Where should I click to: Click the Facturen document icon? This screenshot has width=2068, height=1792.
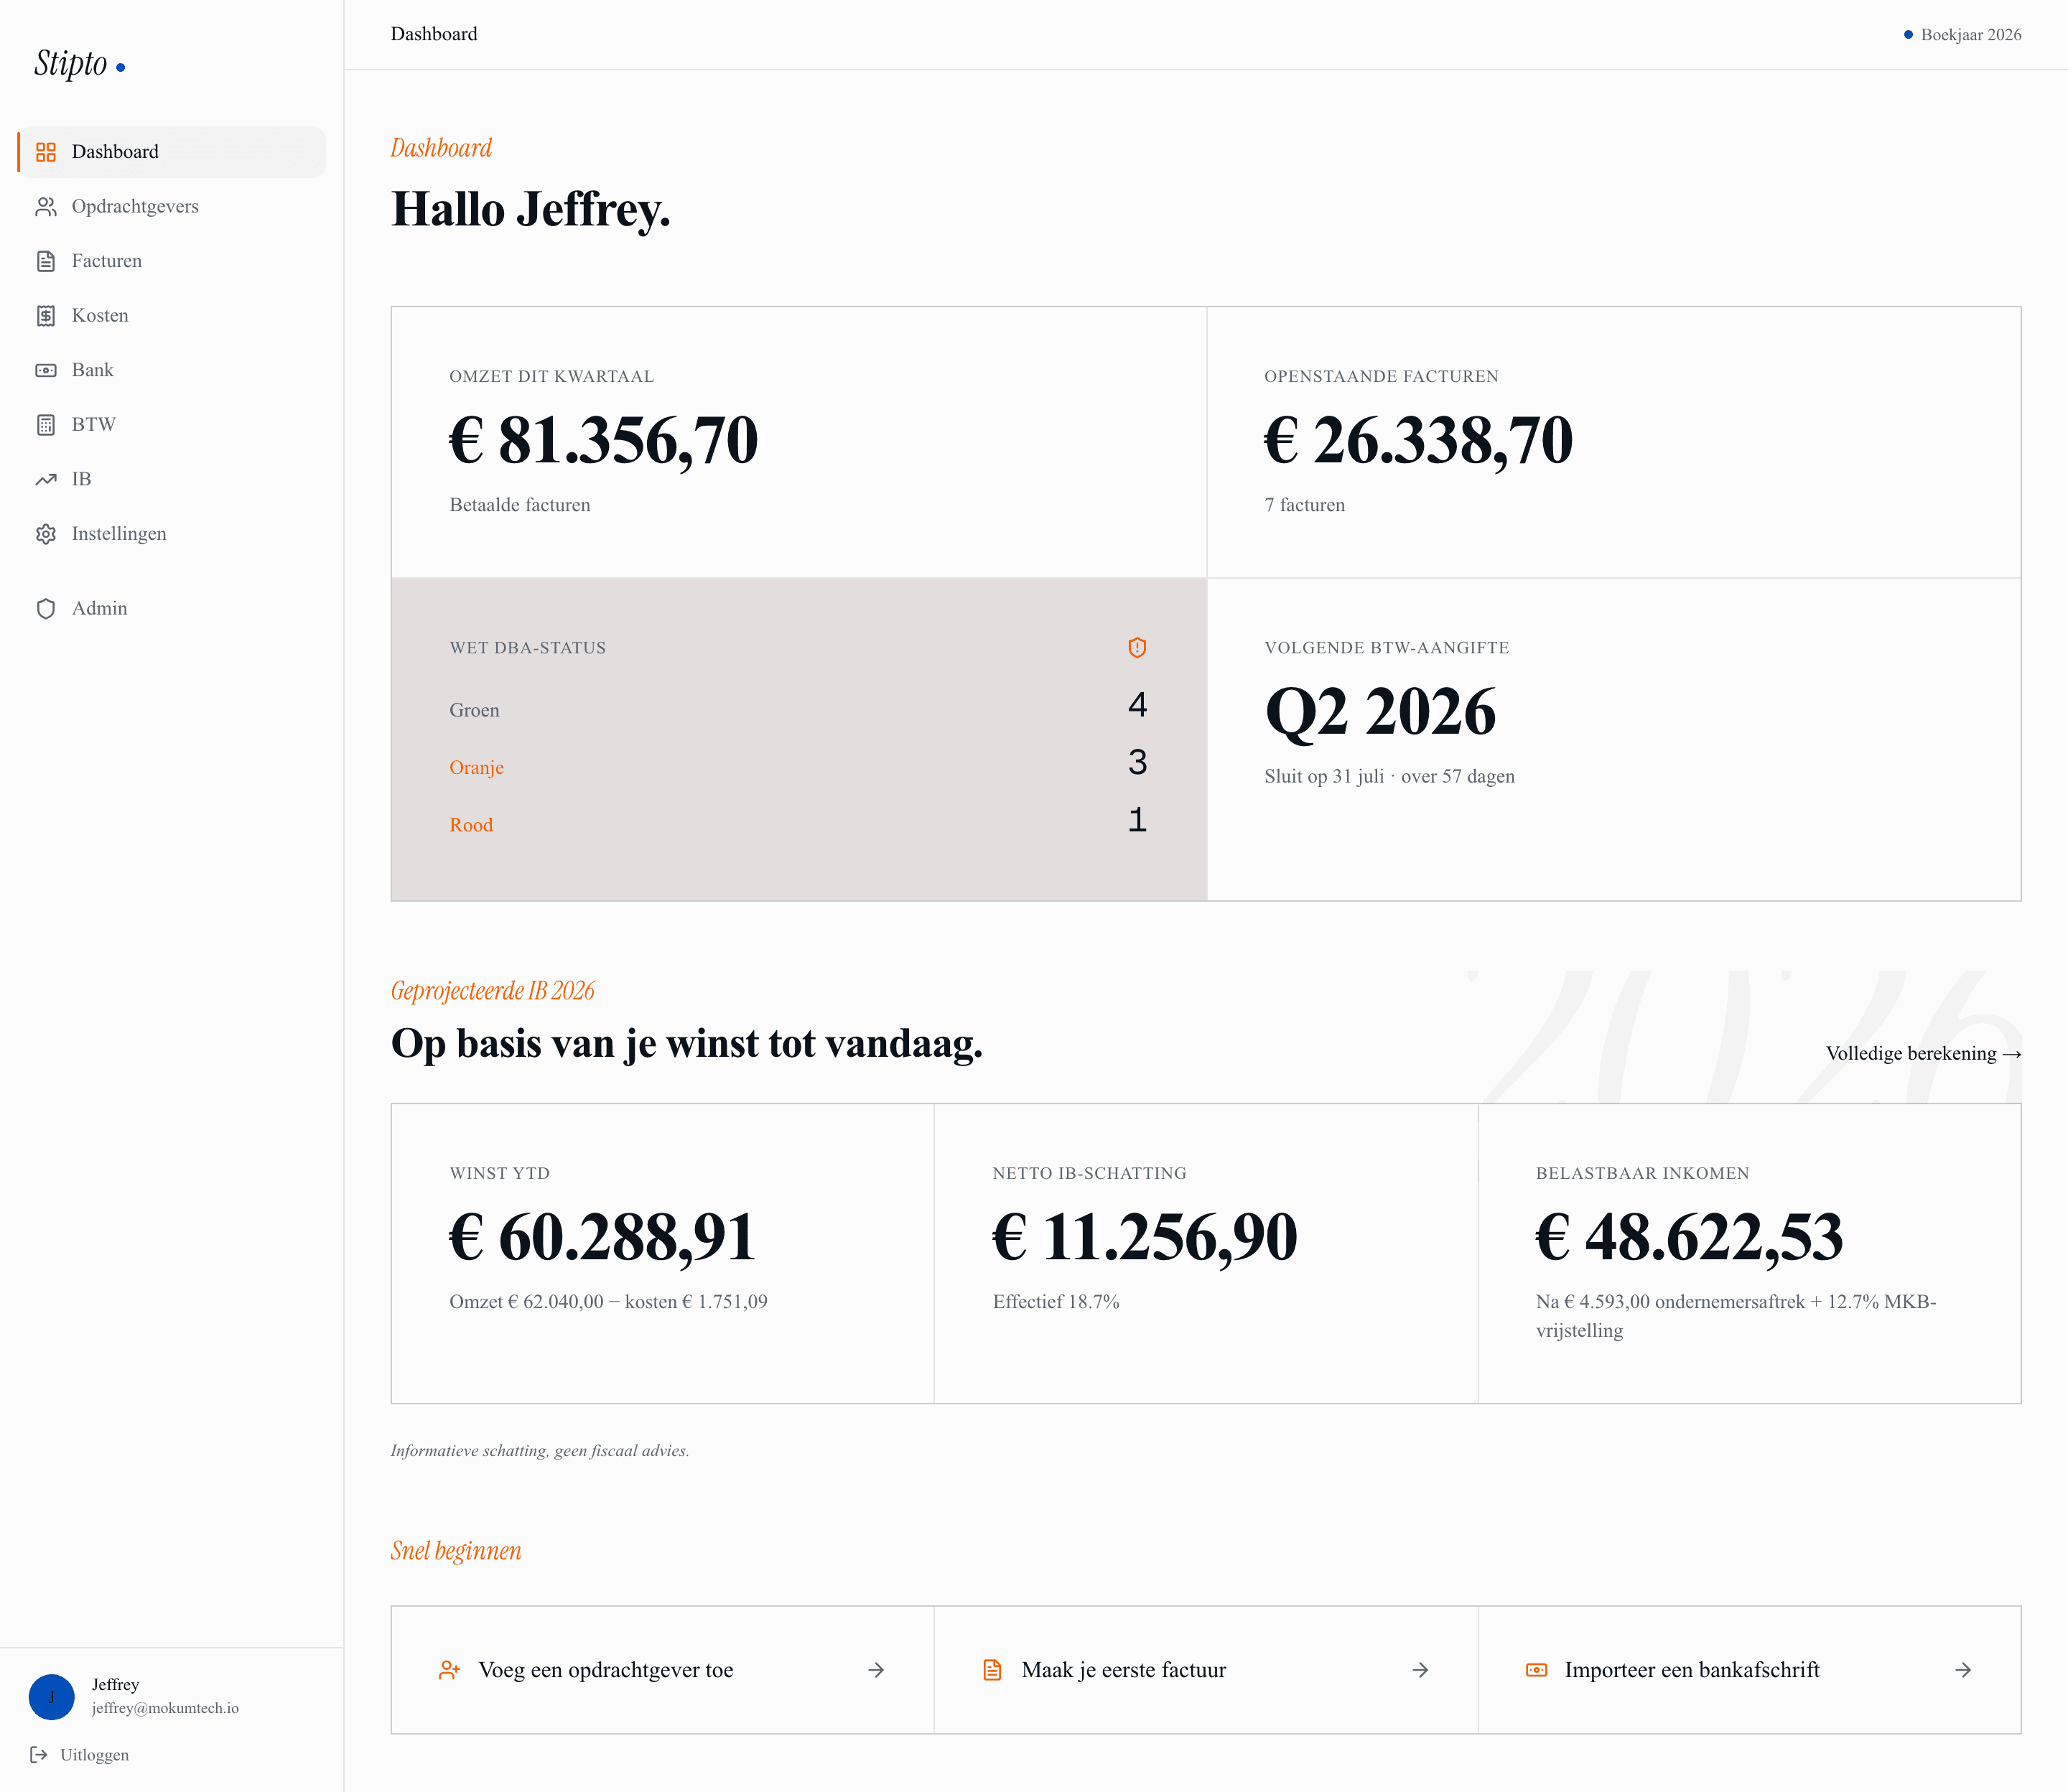coord(46,261)
